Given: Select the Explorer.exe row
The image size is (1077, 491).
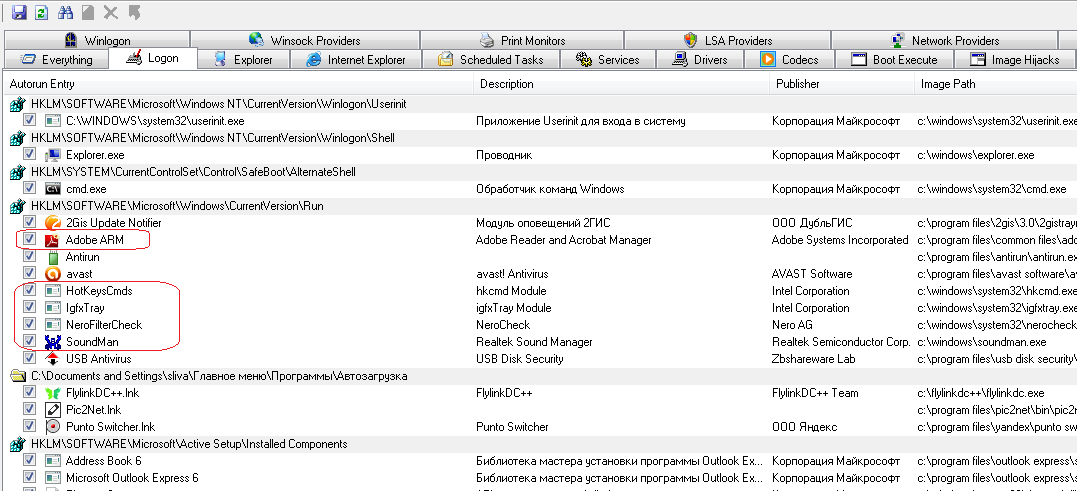Looking at the screenshot, I should pos(95,155).
